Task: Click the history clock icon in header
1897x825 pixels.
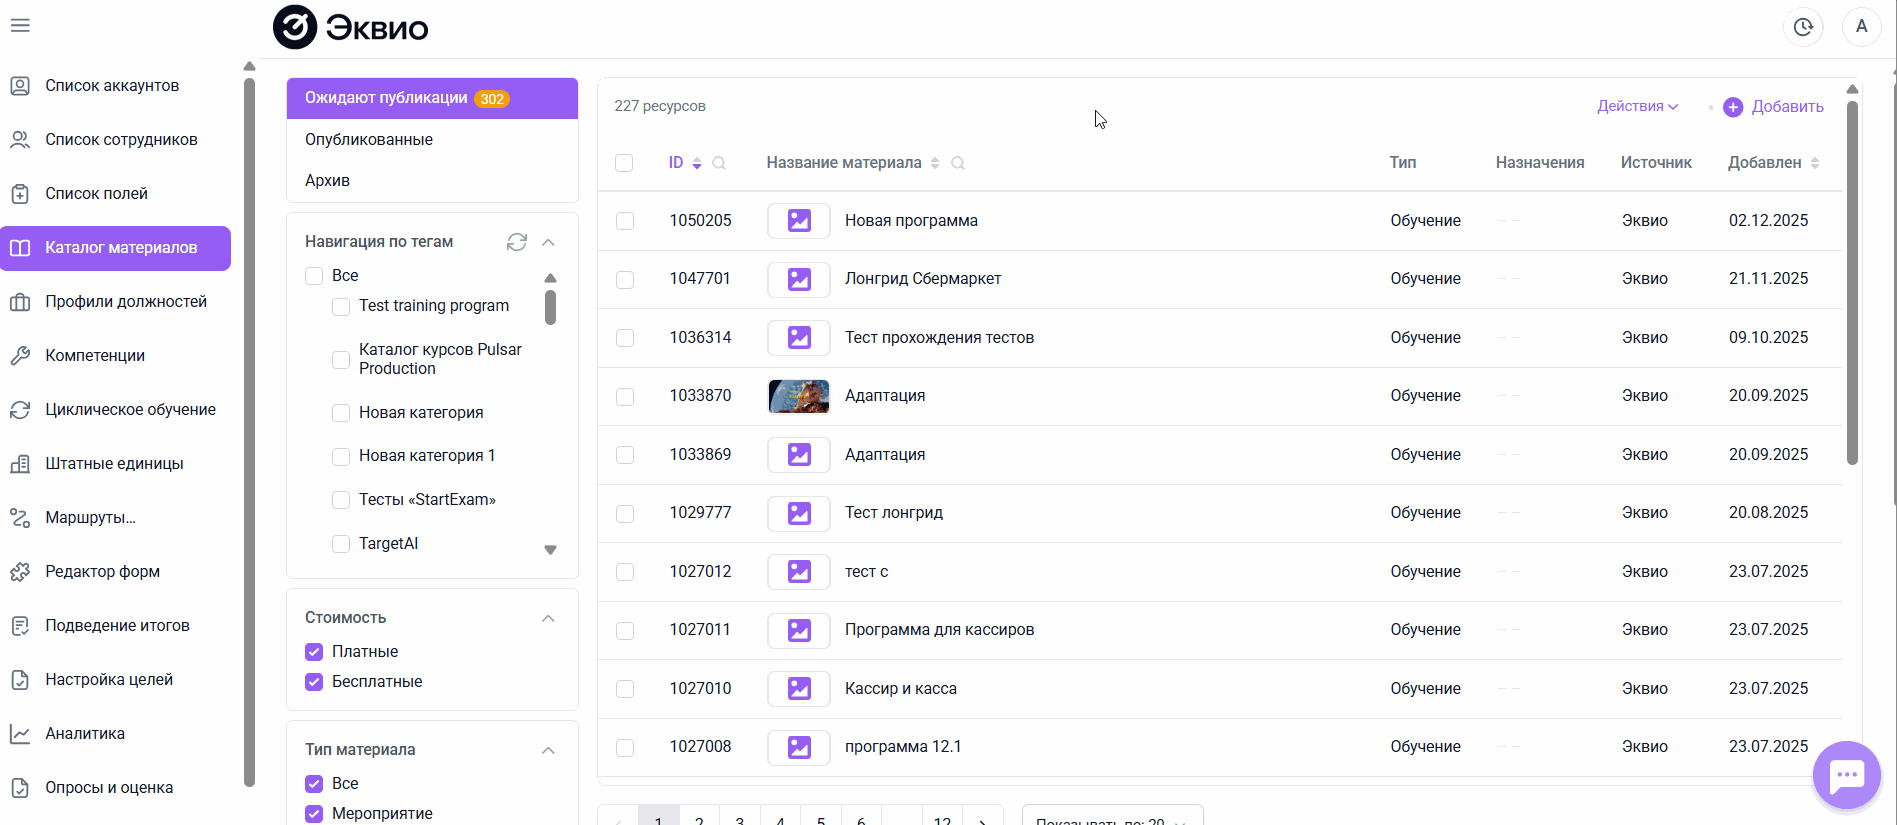Action: (x=1803, y=27)
